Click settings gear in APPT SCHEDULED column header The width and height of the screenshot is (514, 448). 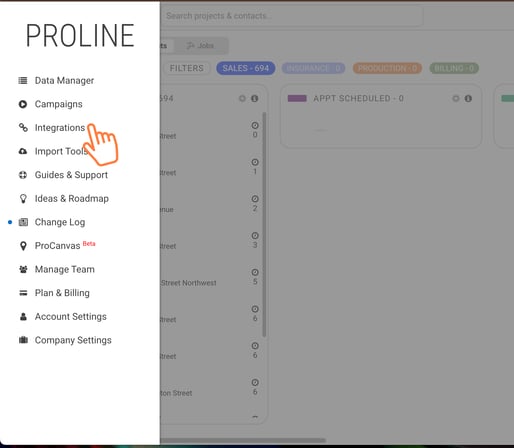point(456,98)
